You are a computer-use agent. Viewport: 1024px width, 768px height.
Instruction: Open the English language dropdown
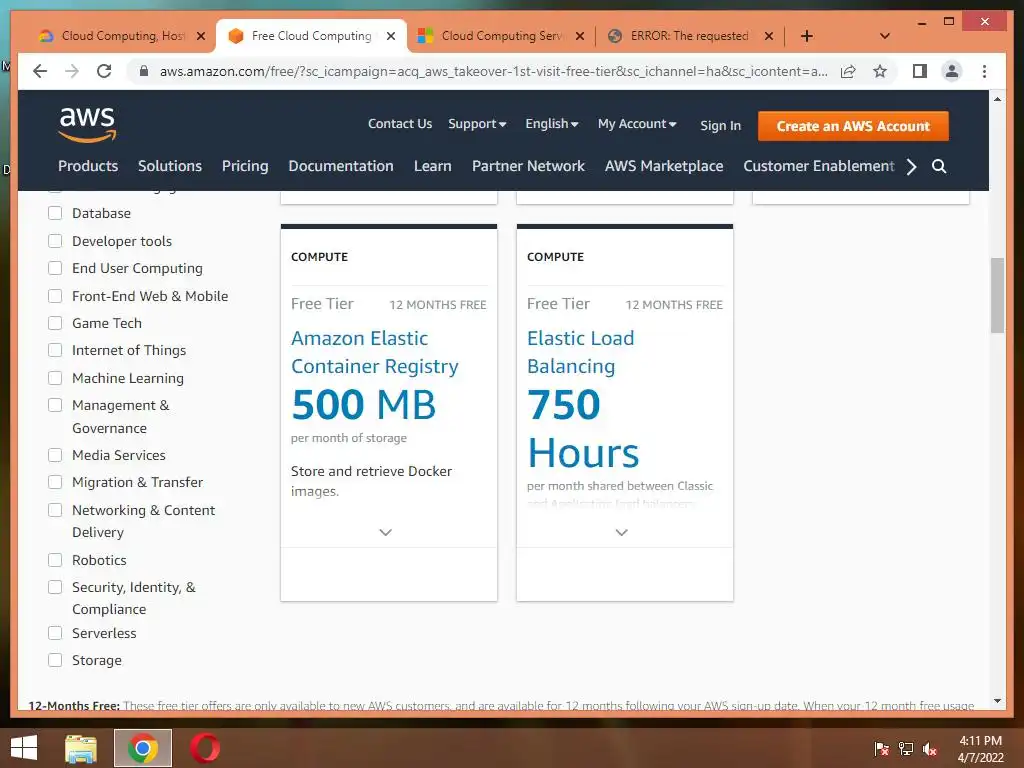552,124
